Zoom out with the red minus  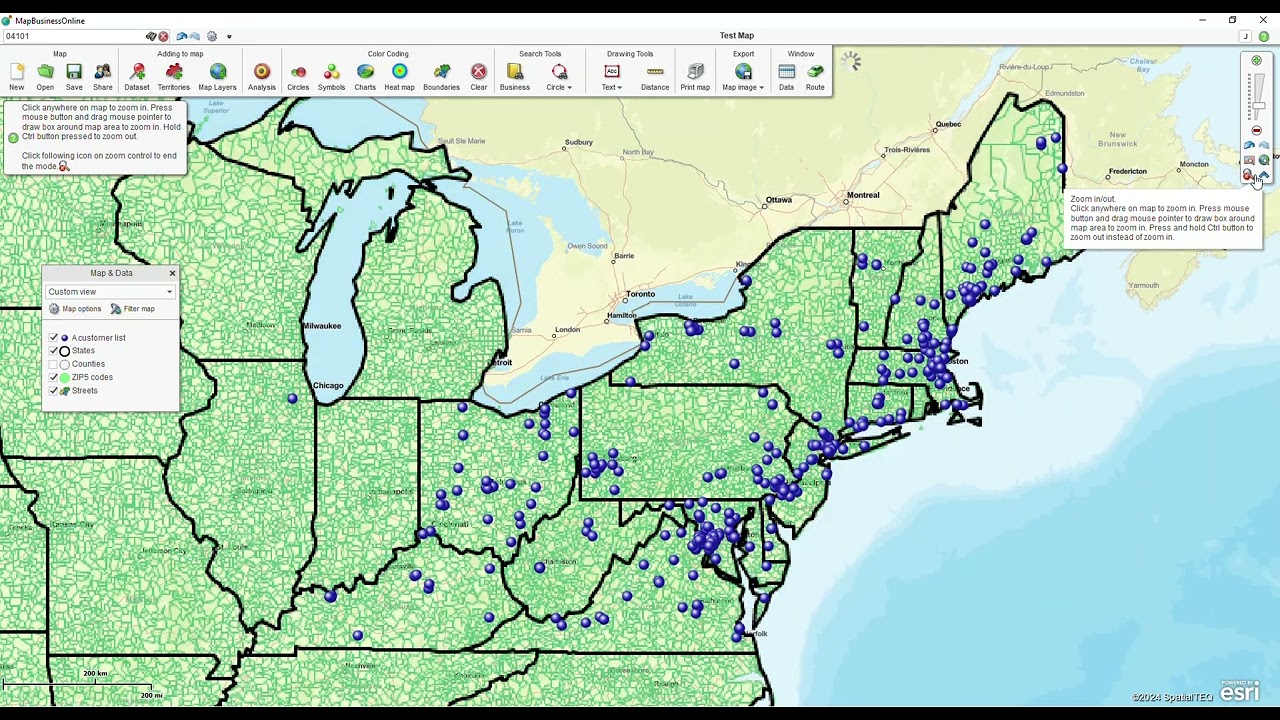(x=1257, y=130)
